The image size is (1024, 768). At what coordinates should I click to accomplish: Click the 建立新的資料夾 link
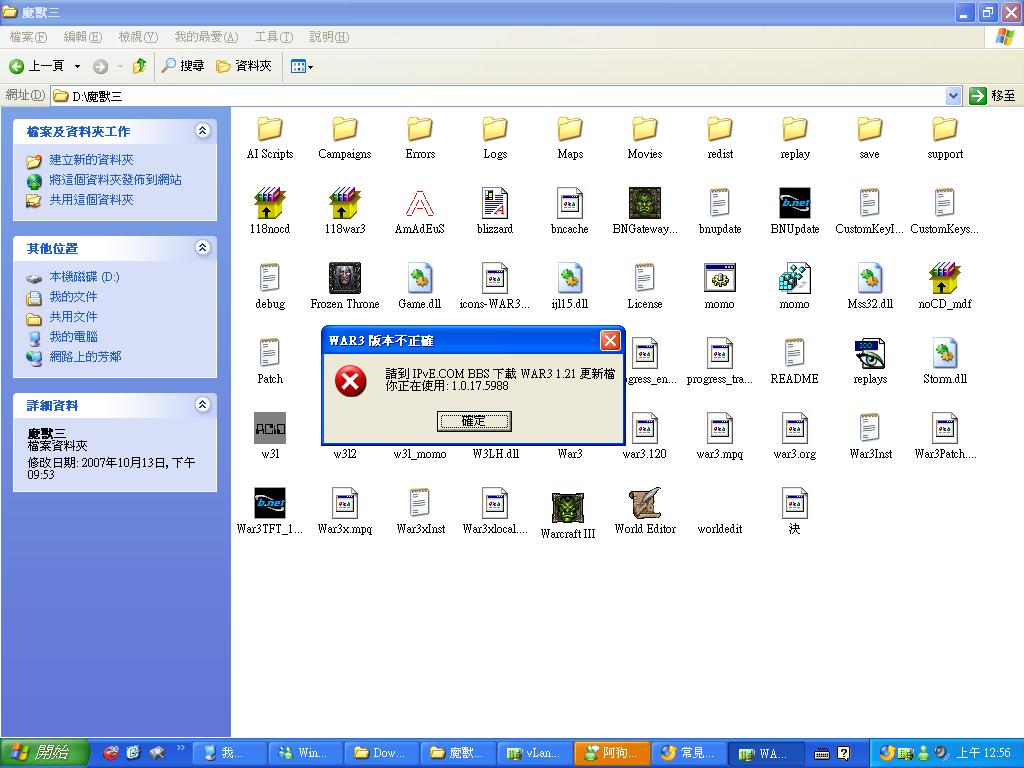(91, 160)
